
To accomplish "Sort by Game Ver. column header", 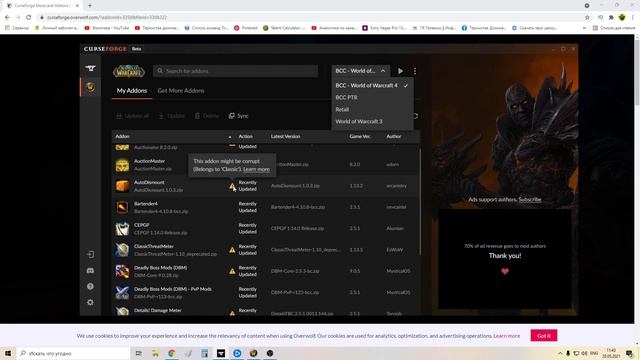I will point(360,136).
